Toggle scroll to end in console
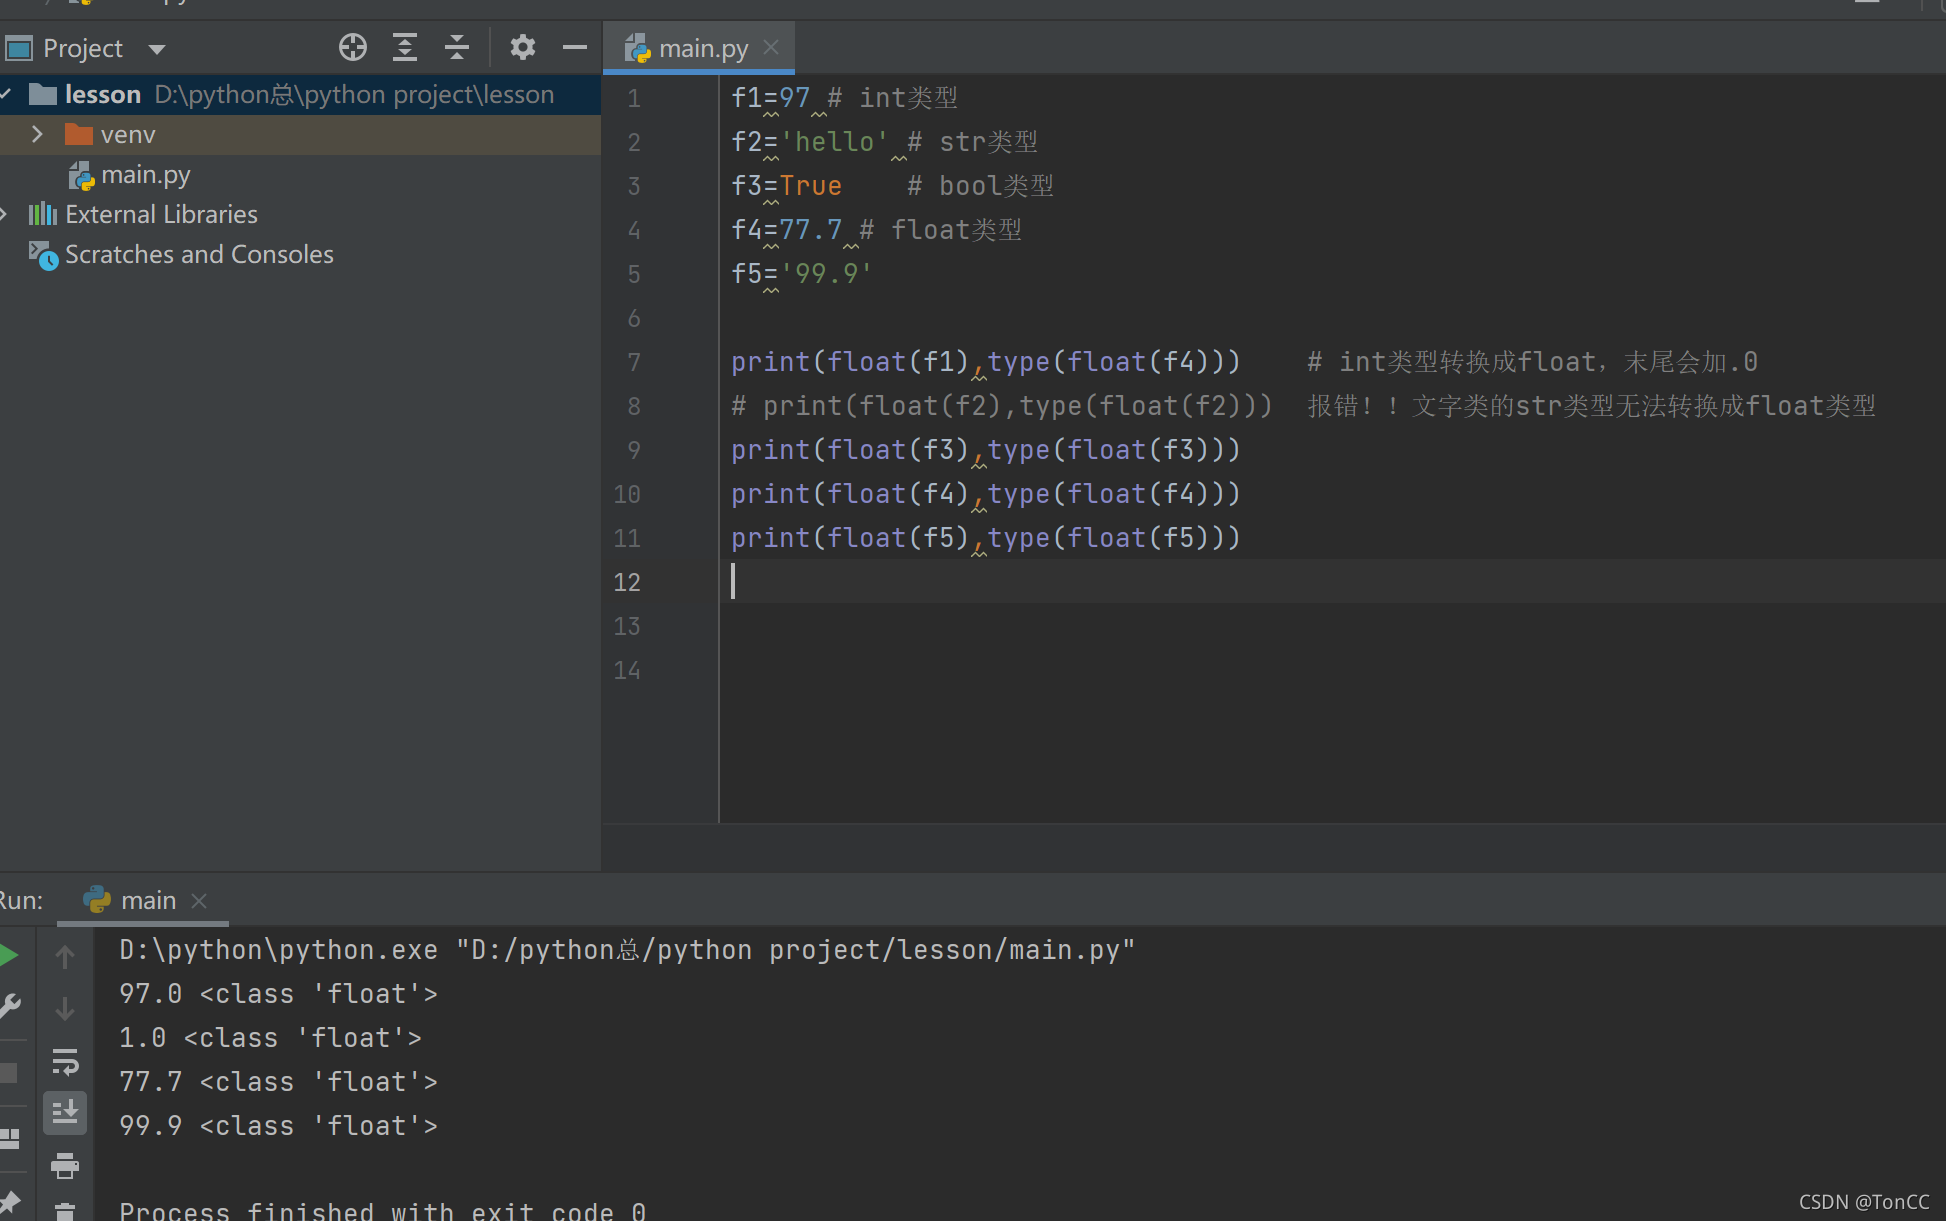 (x=65, y=1112)
